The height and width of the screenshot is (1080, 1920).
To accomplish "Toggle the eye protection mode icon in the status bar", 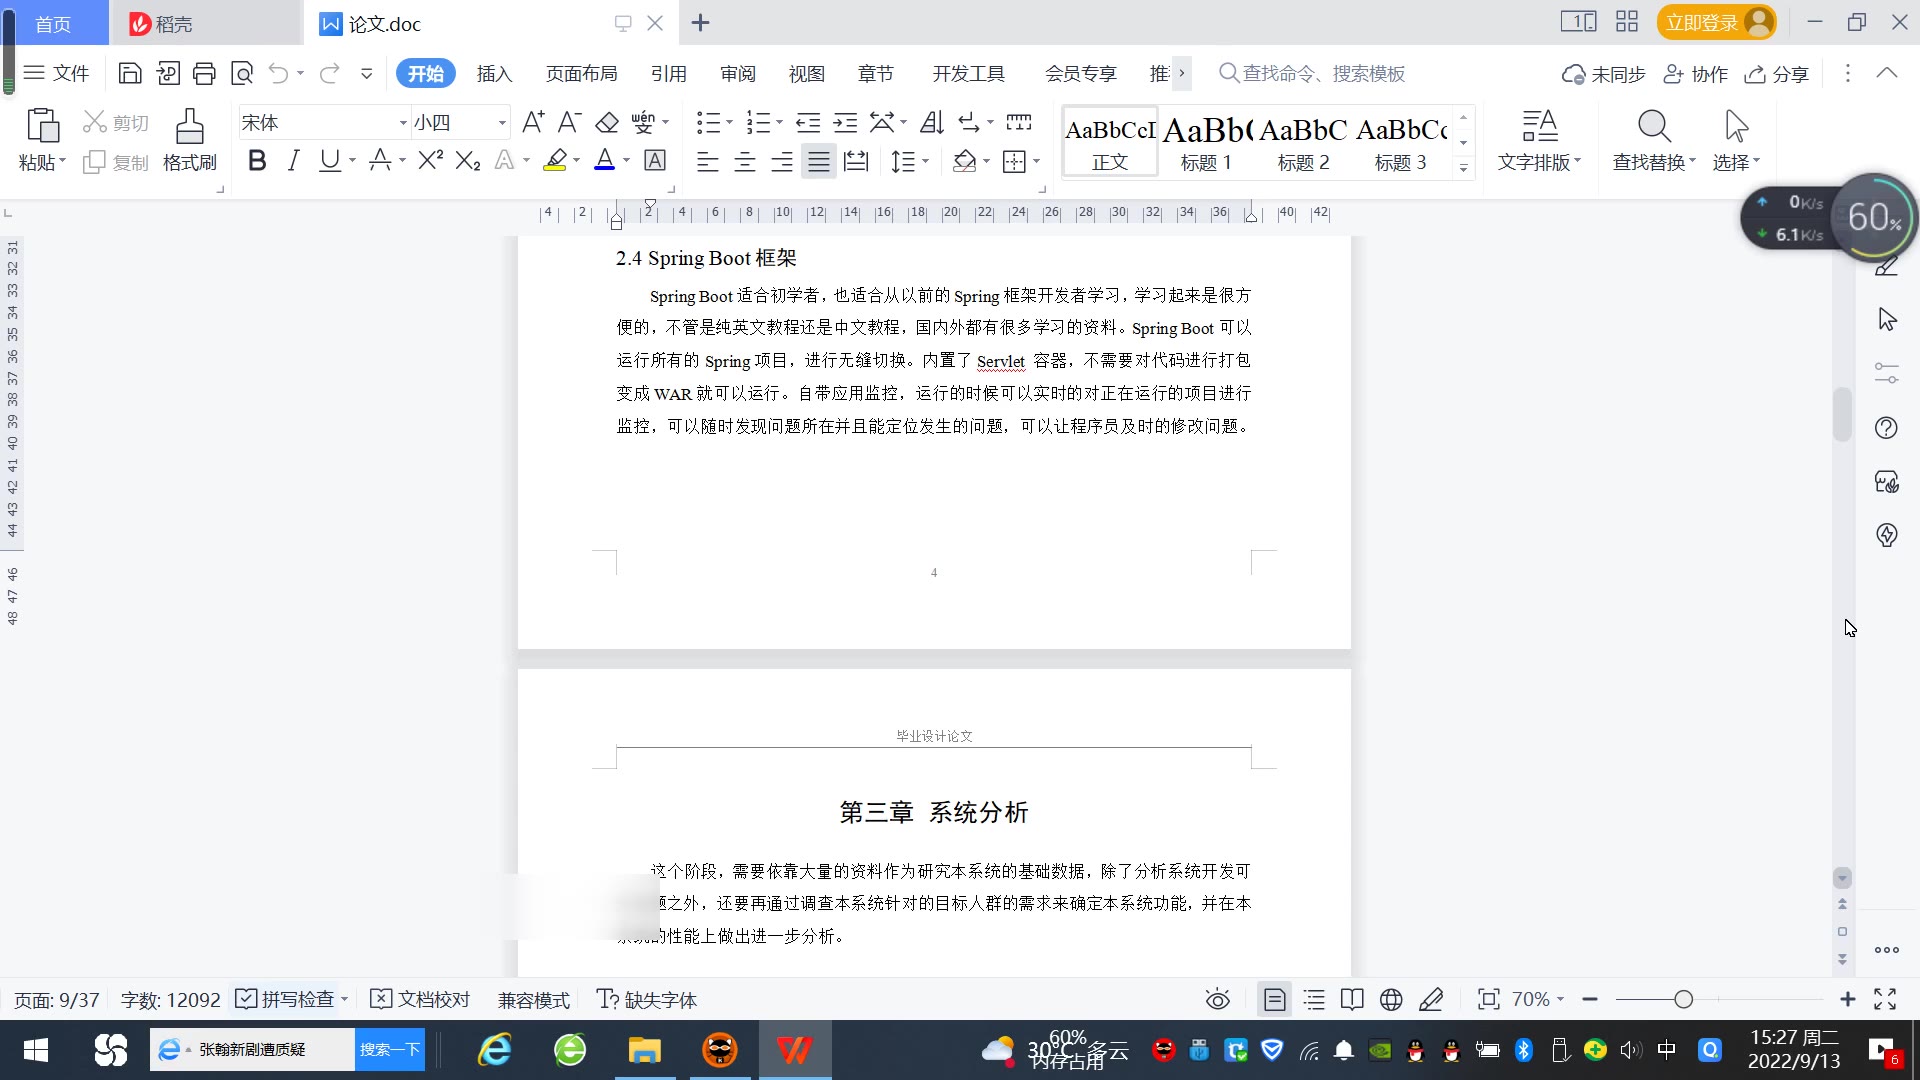I will [1217, 999].
